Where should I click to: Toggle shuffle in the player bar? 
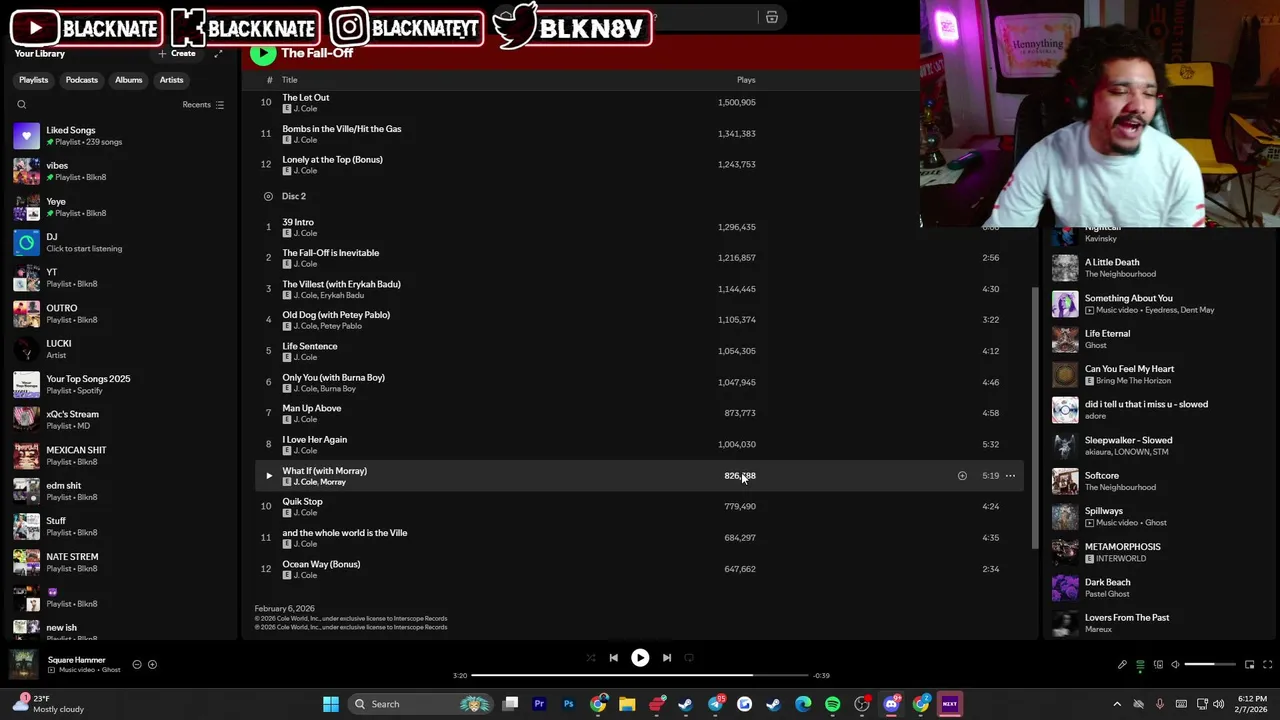point(590,658)
